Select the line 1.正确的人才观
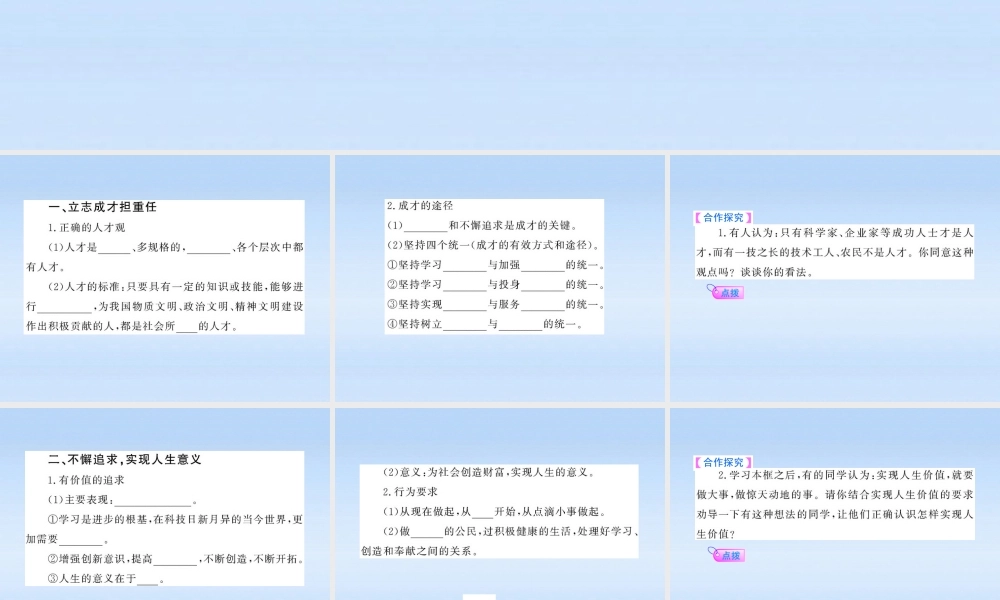This screenshot has height=600, width=1000. pyautogui.click(x=87, y=228)
